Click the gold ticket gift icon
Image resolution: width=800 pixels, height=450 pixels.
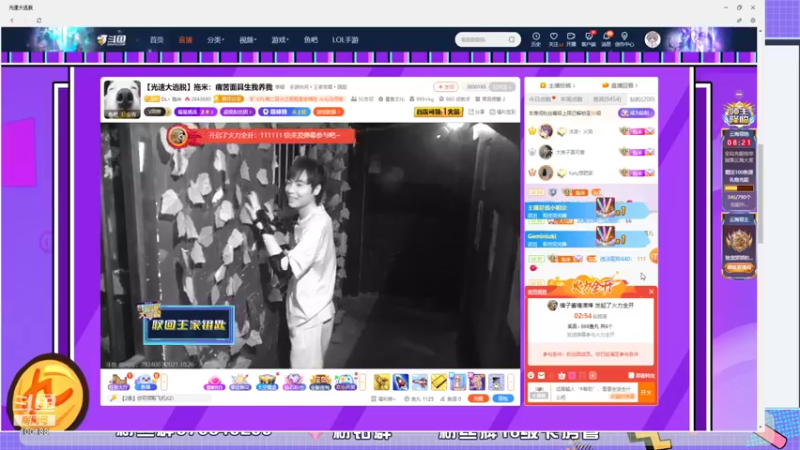pos(439,381)
